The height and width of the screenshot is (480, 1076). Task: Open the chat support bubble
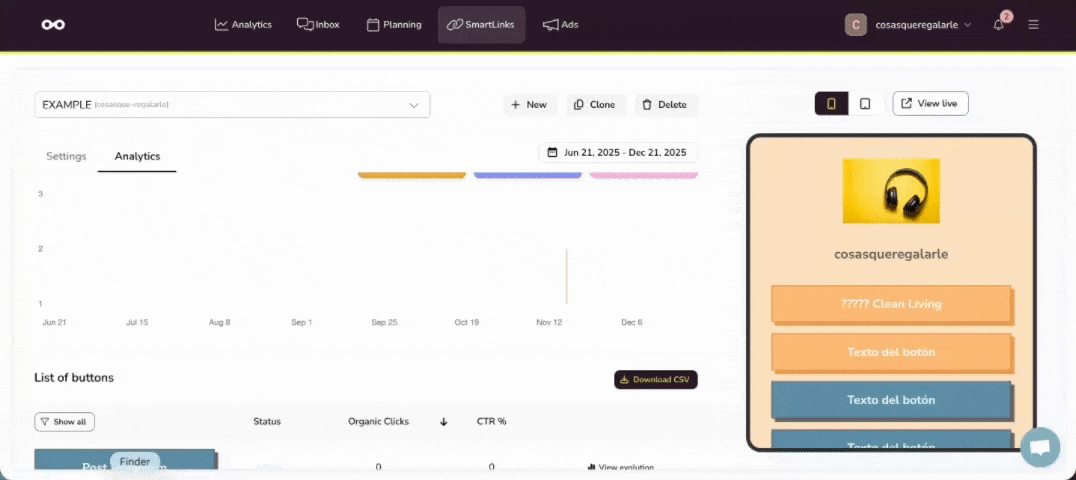pyautogui.click(x=1039, y=447)
